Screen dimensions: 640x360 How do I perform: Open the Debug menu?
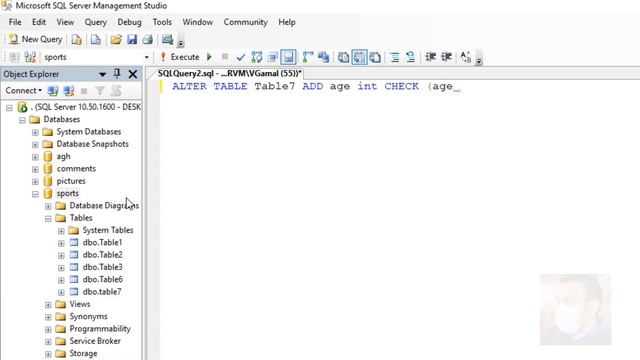(x=129, y=22)
